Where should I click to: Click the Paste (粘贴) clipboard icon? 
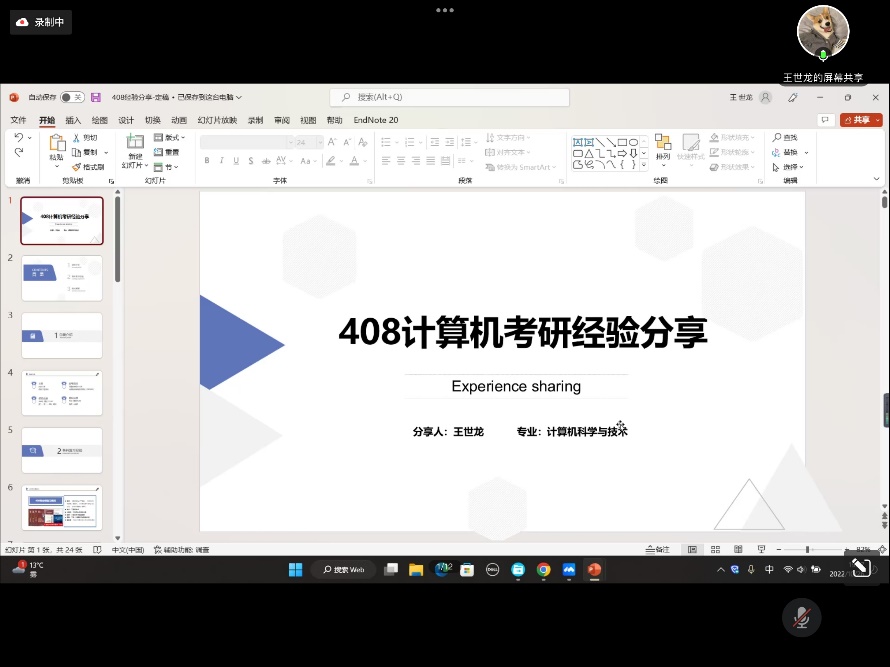(56, 143)
